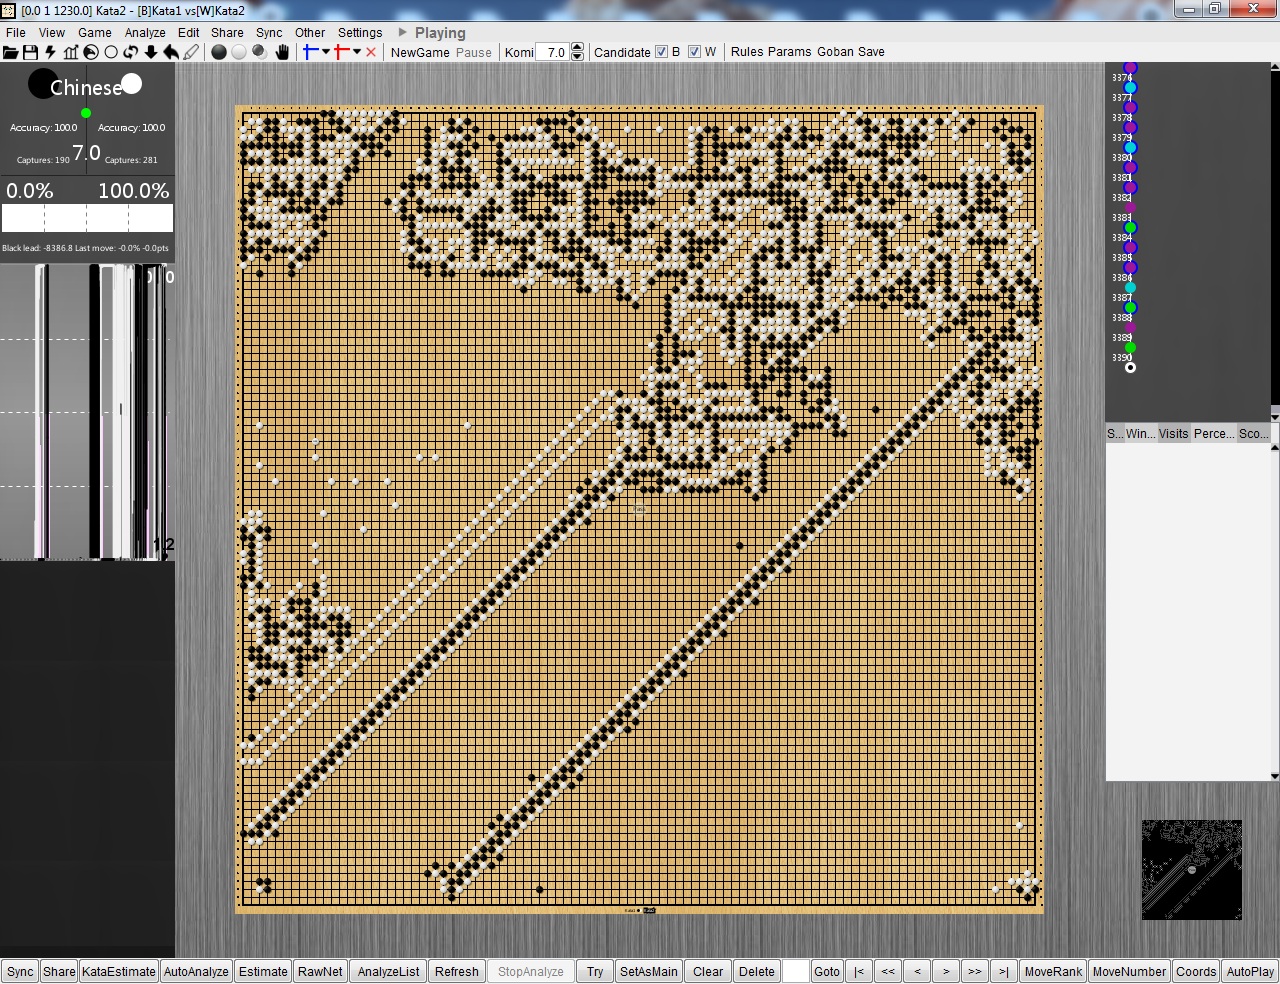
Task: Open the blue marker dropdown arrow
Action: (x=326, y=52)
